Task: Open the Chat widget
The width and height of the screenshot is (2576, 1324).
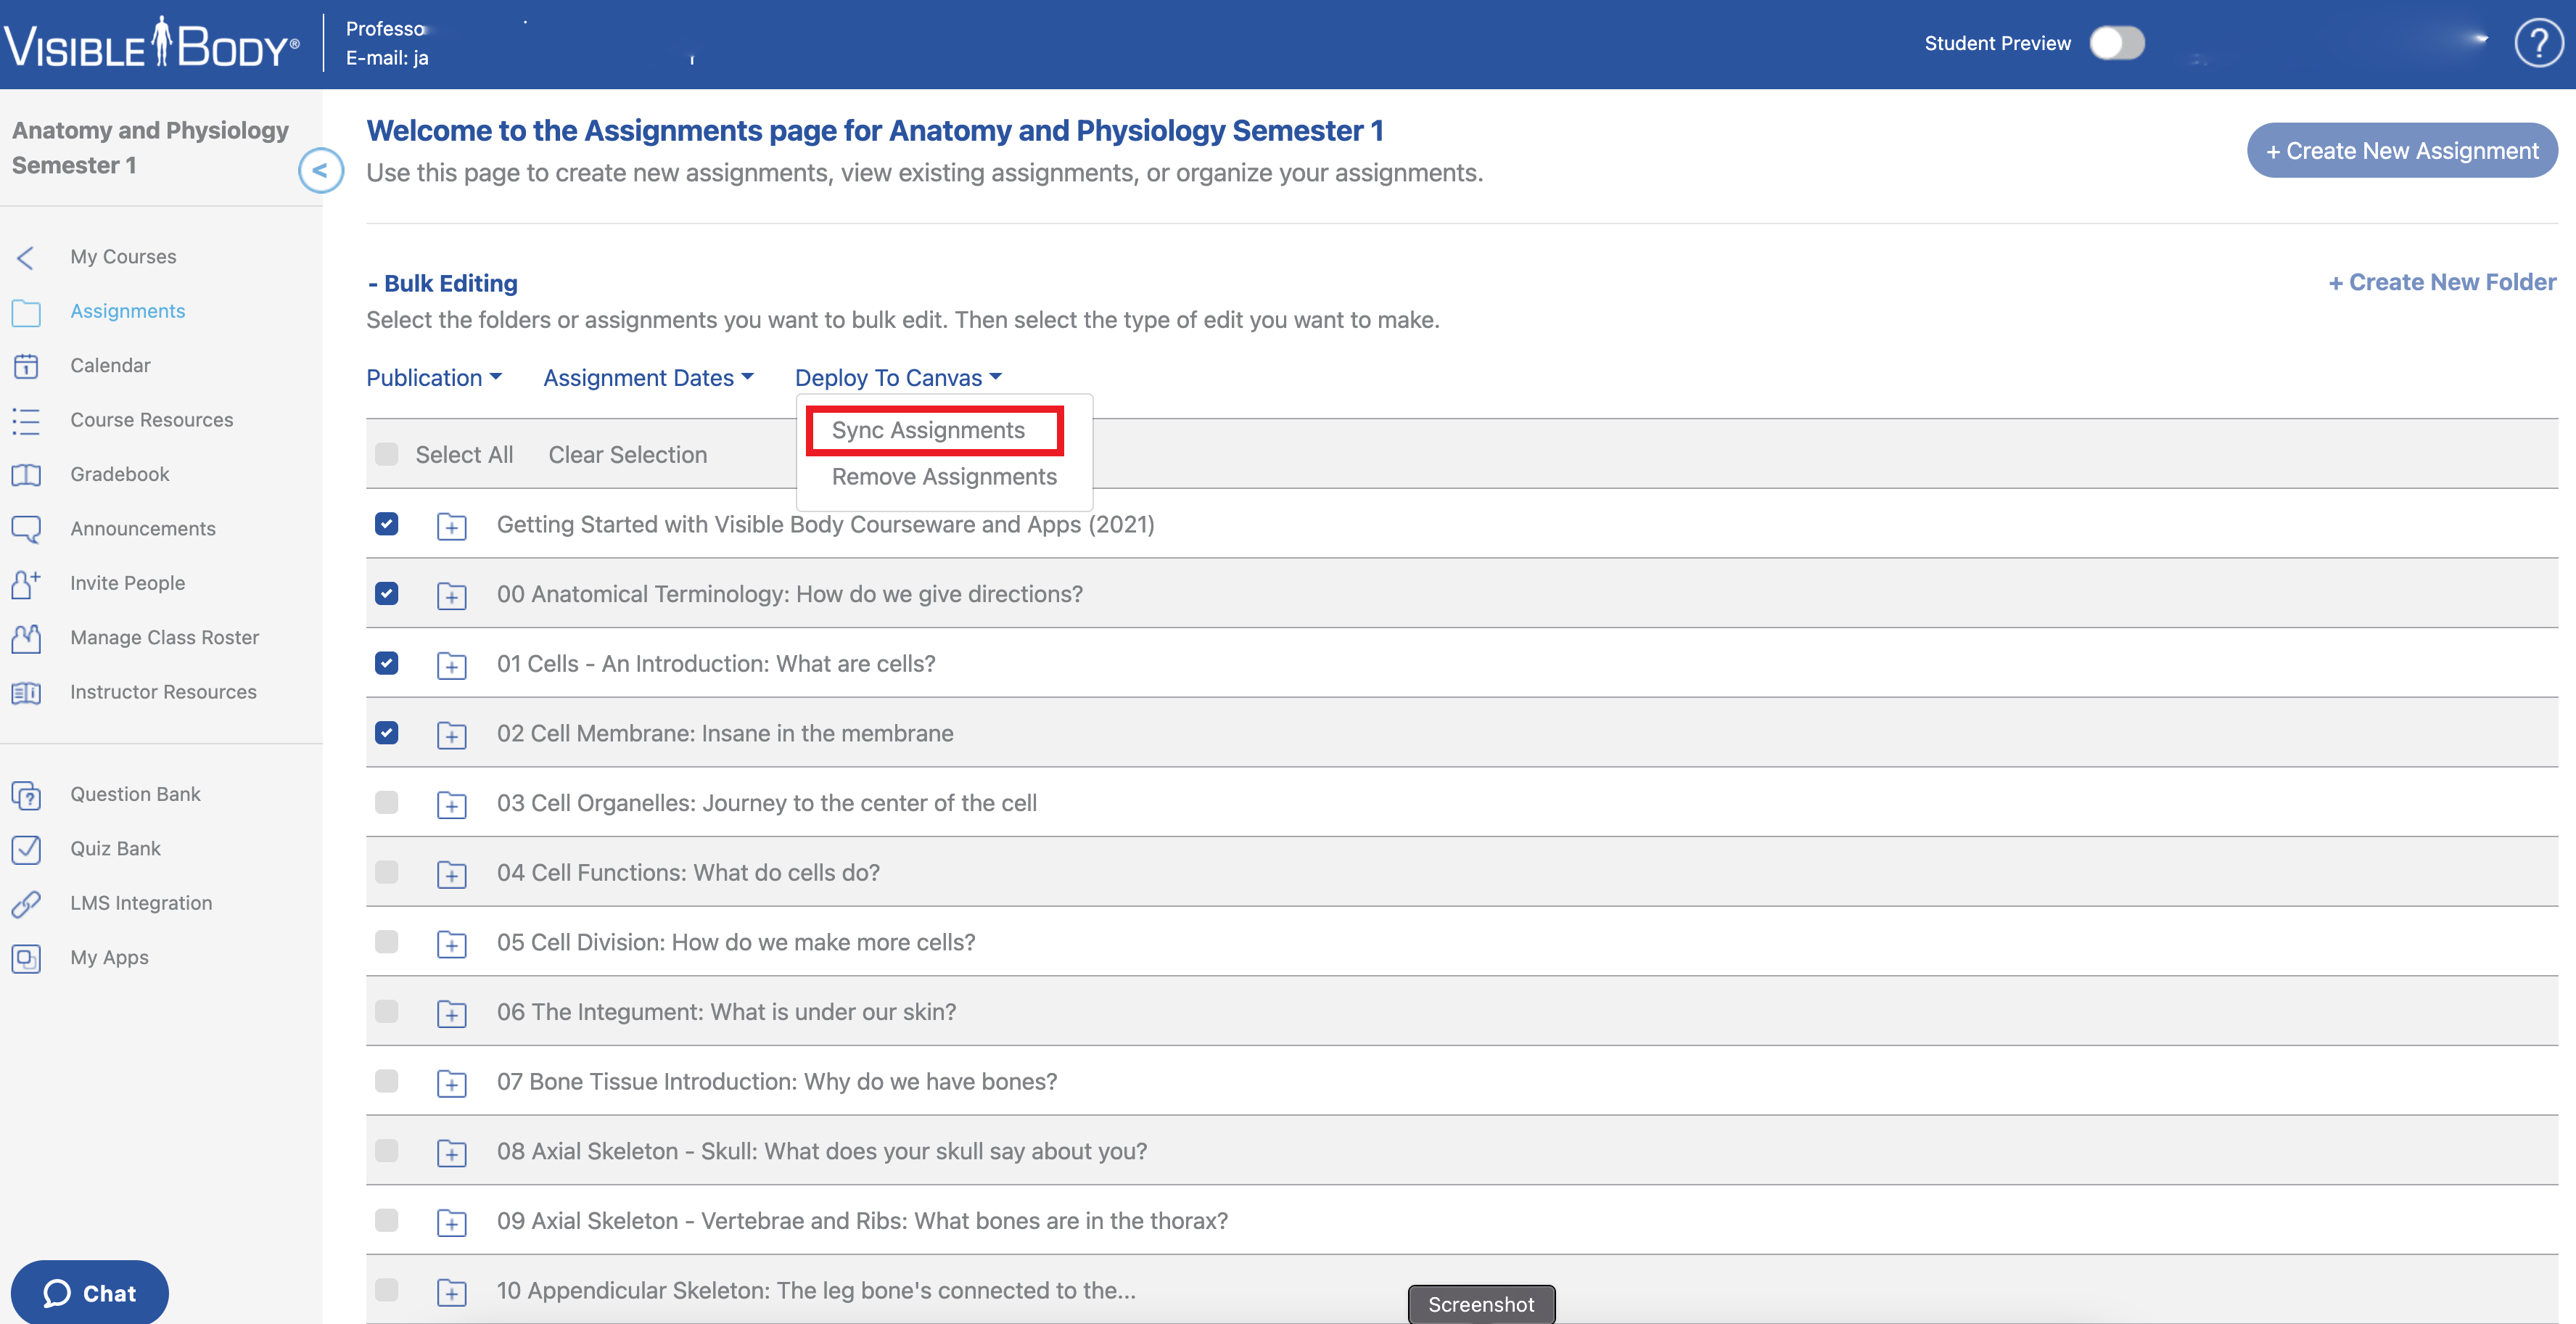Action: coord(89,1292)
